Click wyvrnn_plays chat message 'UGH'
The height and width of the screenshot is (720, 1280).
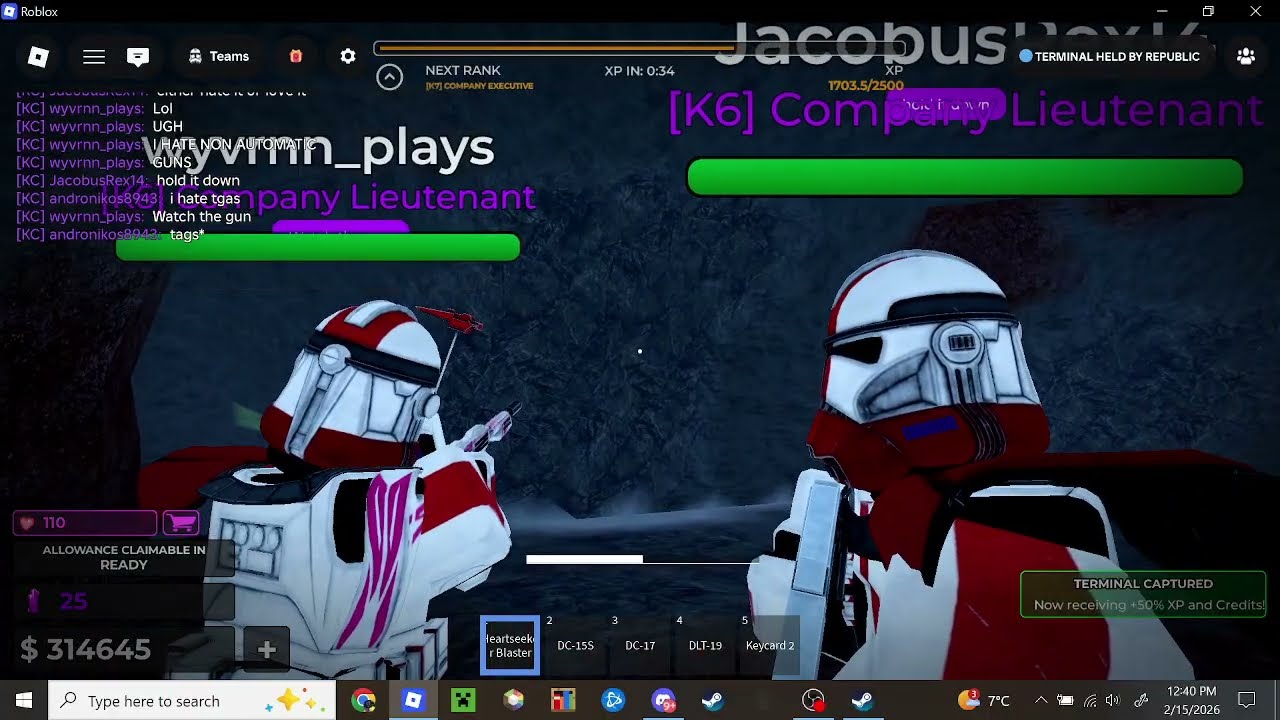coord(167,127)
